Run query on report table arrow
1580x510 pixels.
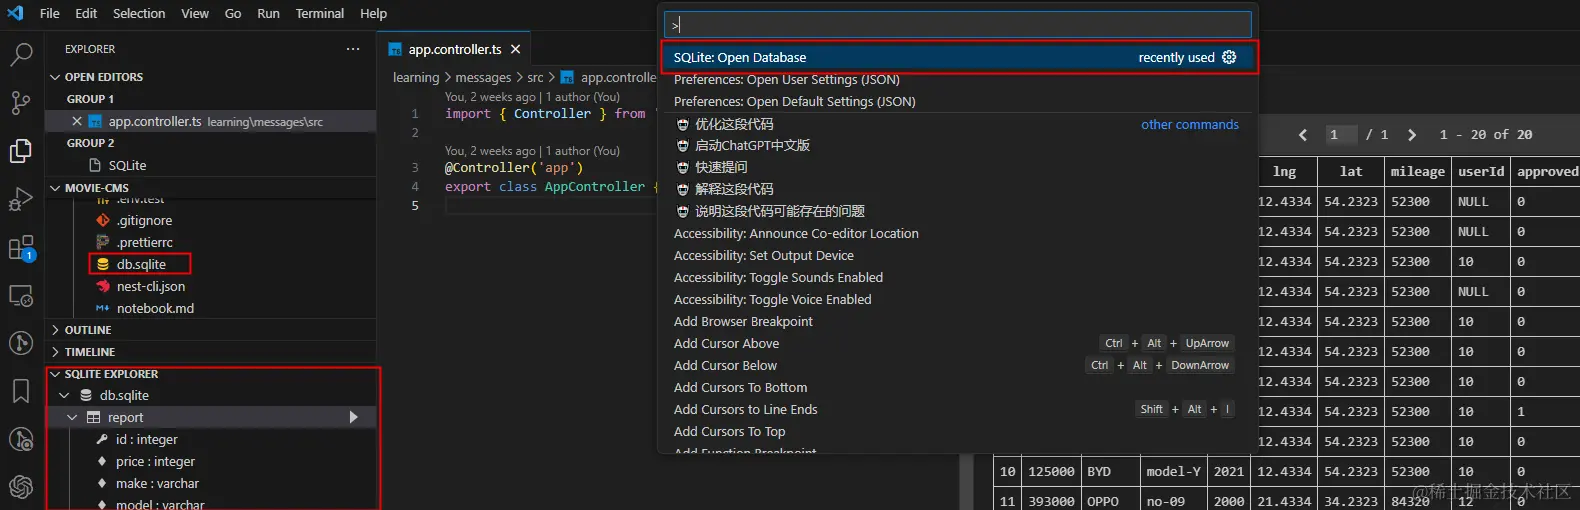click(354, 417)
